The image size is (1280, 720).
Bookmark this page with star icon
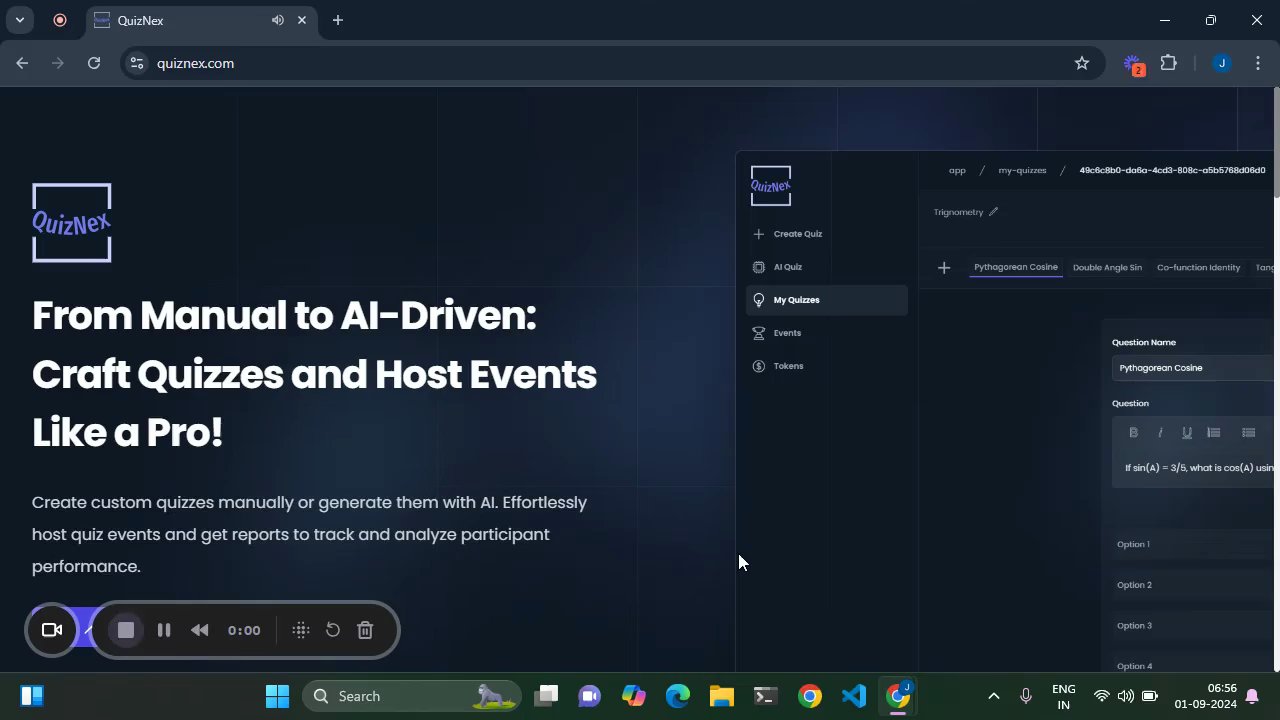point(1082,63)
